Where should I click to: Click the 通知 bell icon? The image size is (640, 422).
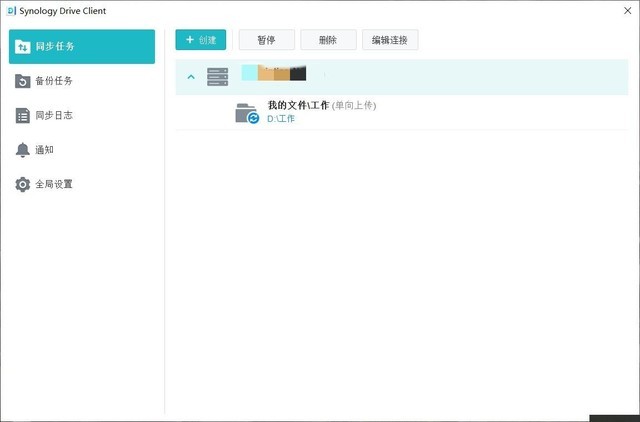click(22, 150)
